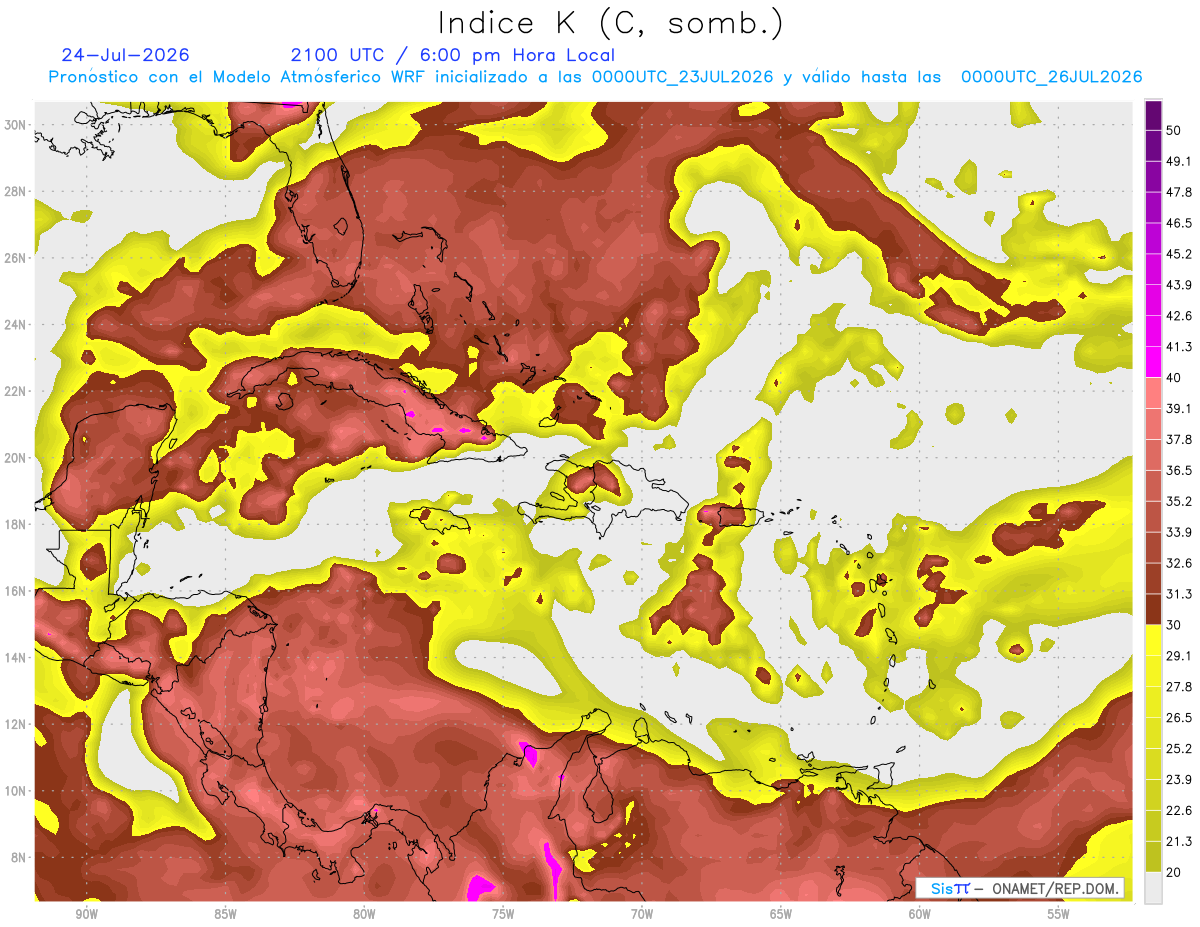Image resolution: width=1200 pixels, height=927 pixels.
Task: Click the colorbar label '32.6'
Action: tap(1180, 563)
